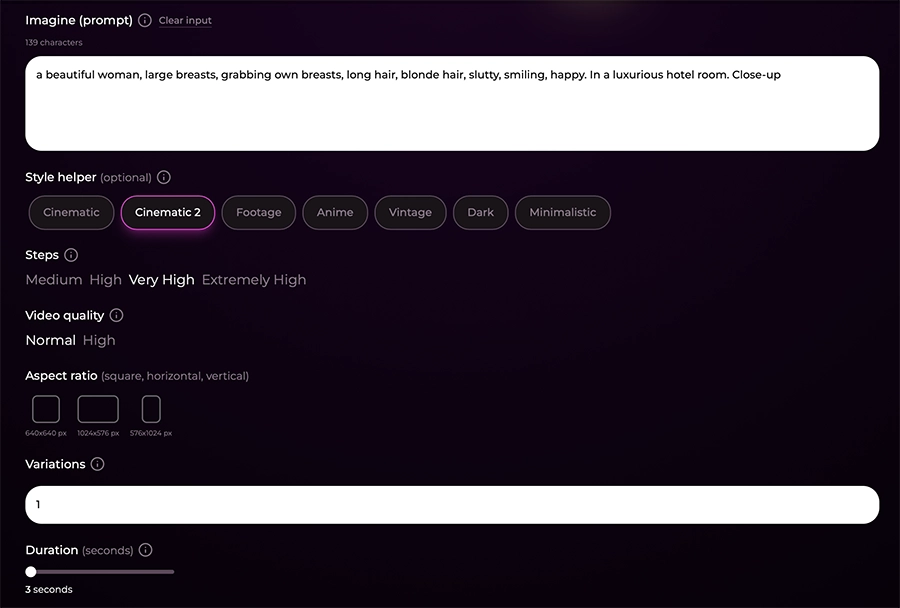Click the Clear input link
The image size is (900, 608).
click(x=185, y=20)
